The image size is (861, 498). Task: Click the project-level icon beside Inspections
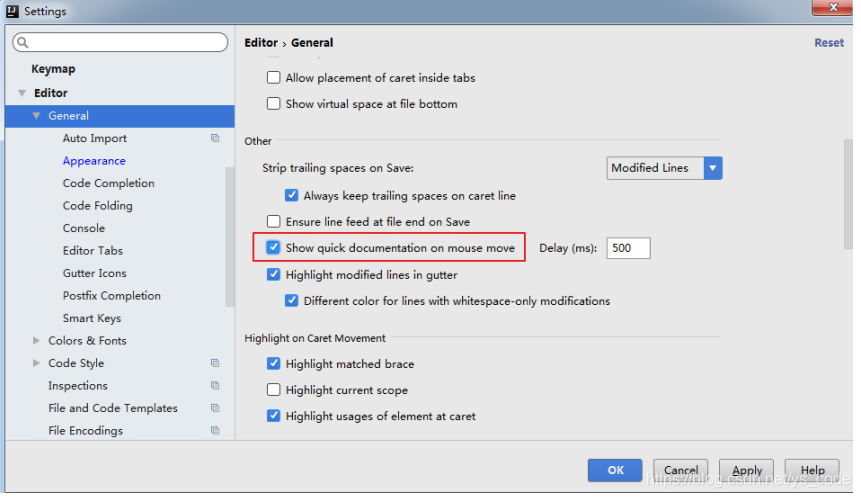coord(215,385)
